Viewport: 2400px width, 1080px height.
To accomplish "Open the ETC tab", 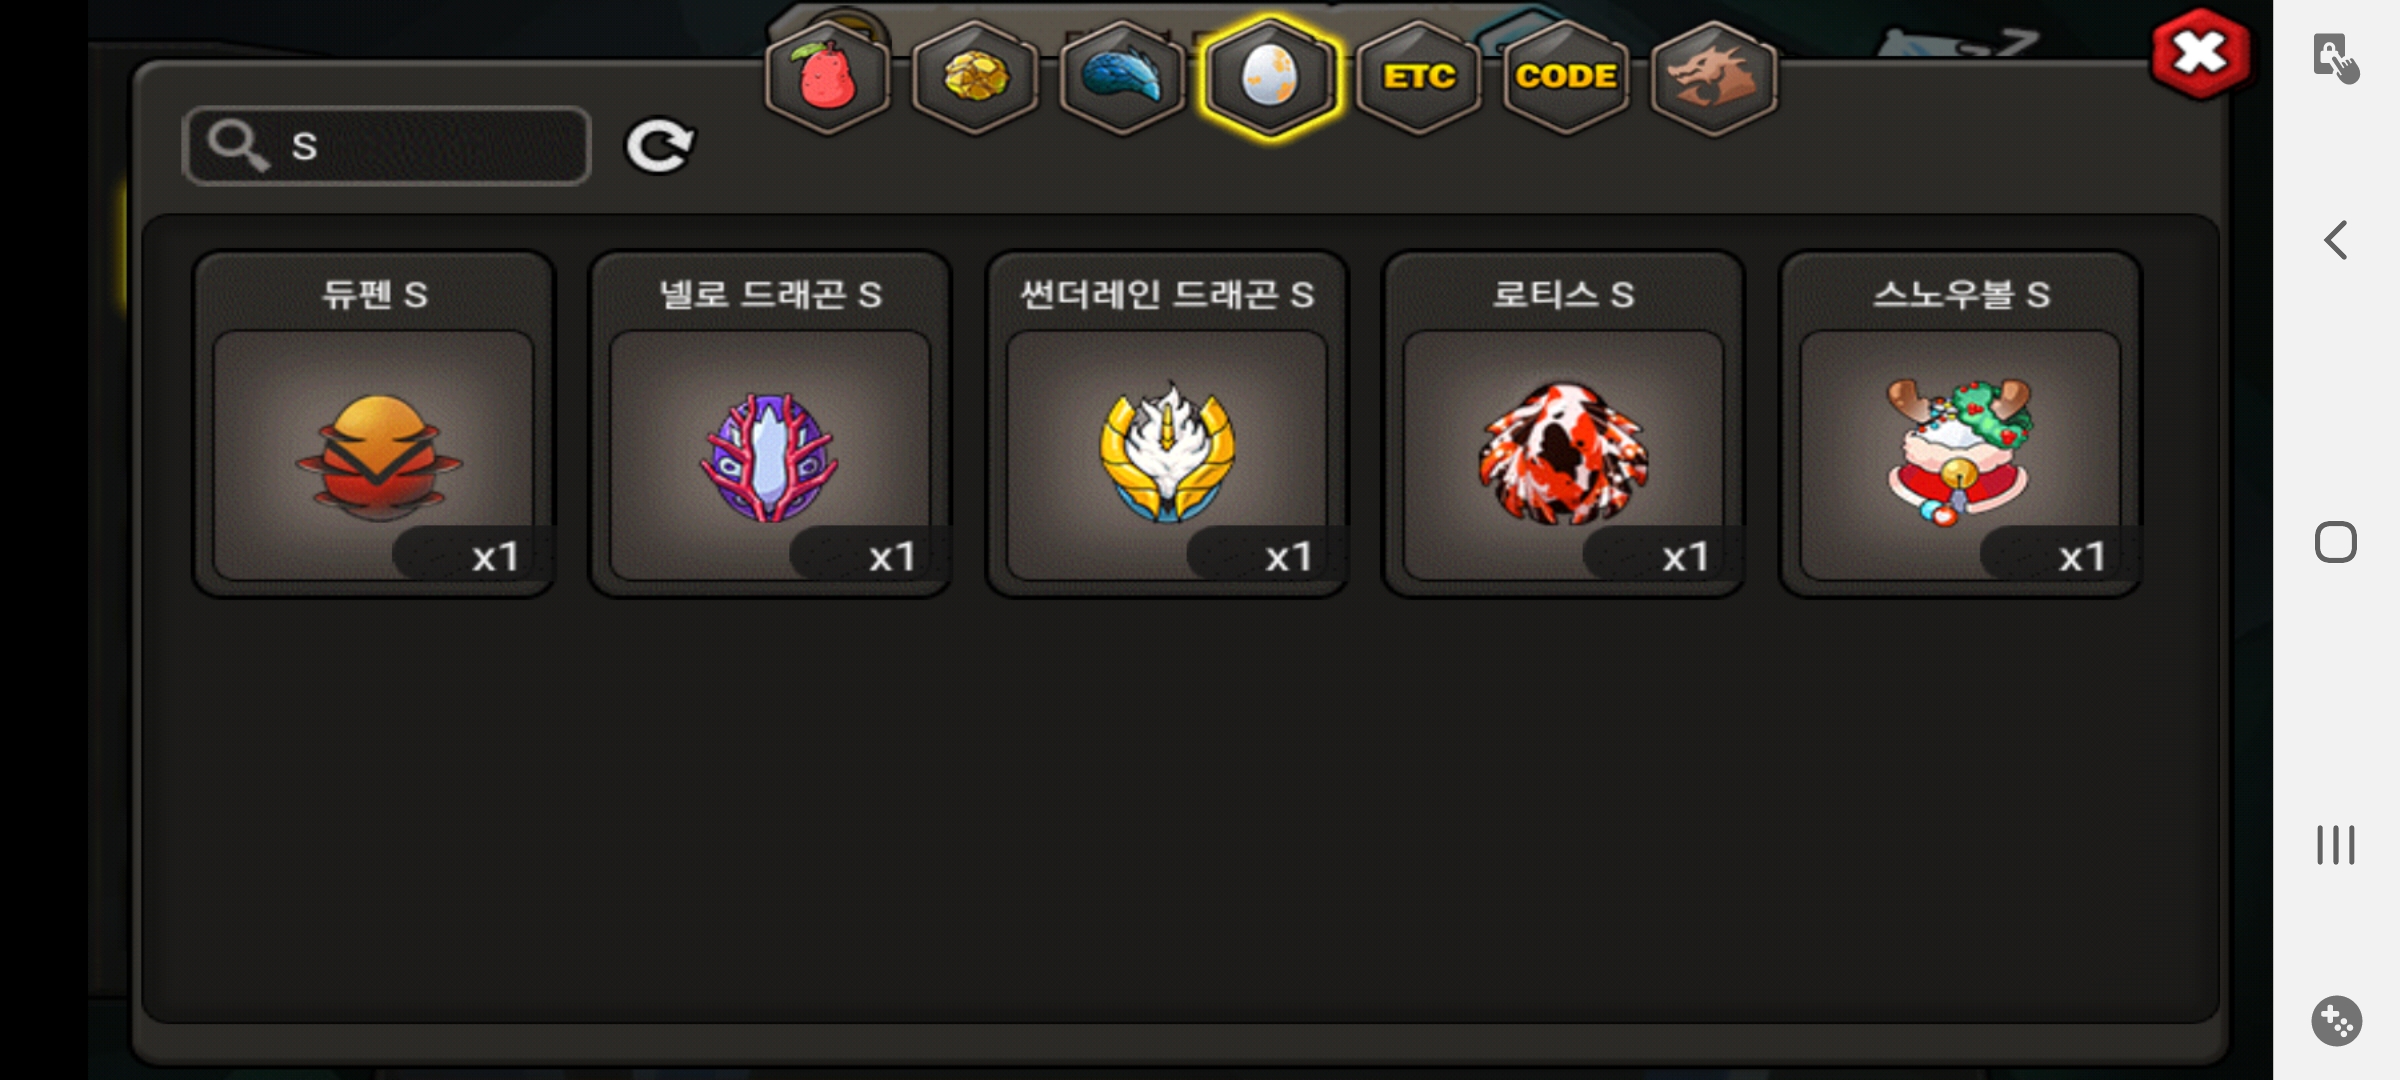I will [x=1418, y=77].
